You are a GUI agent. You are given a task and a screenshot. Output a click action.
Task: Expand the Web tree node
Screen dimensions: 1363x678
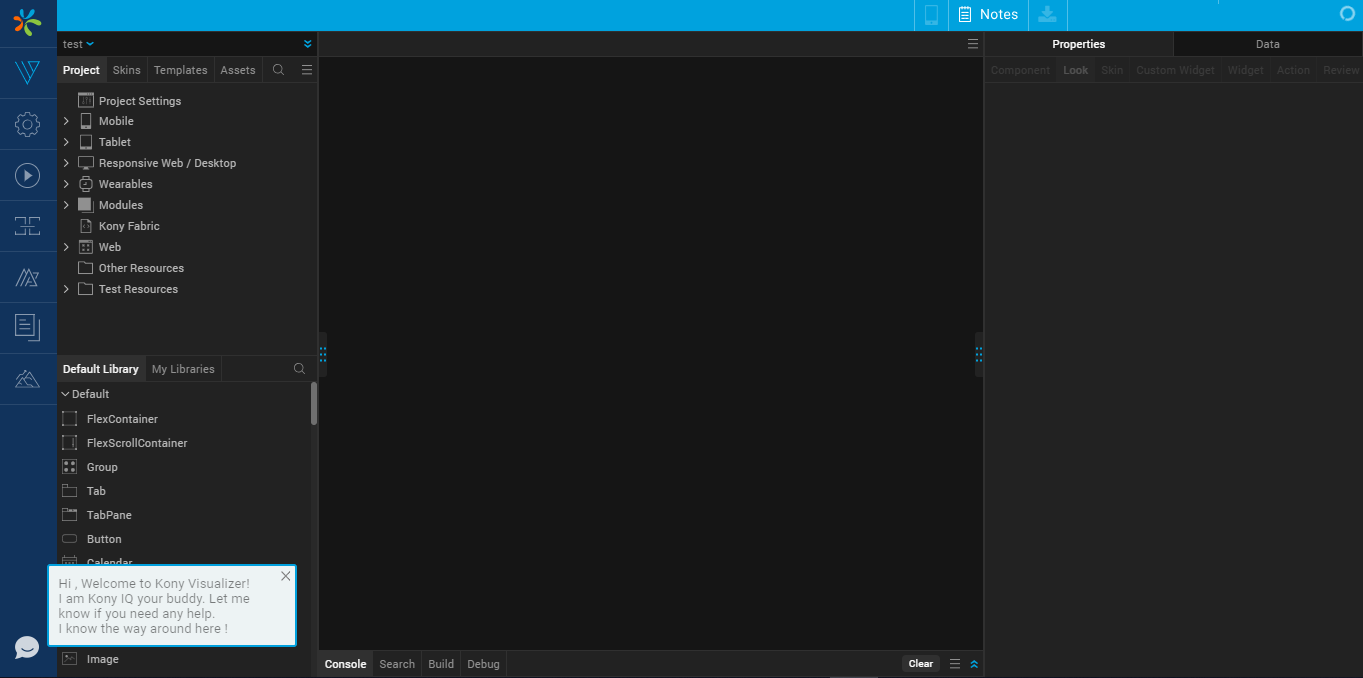[66, 247]
